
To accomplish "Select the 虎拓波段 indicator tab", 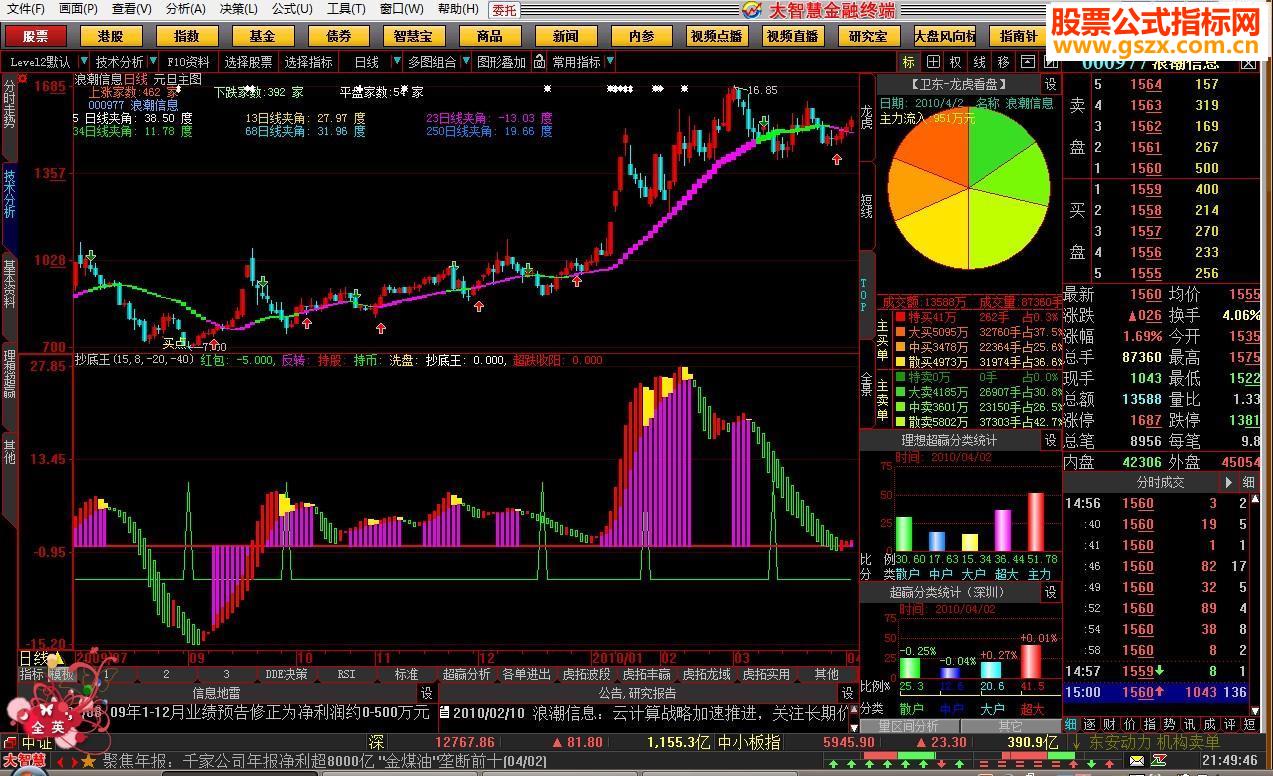I will pos(586,674).
